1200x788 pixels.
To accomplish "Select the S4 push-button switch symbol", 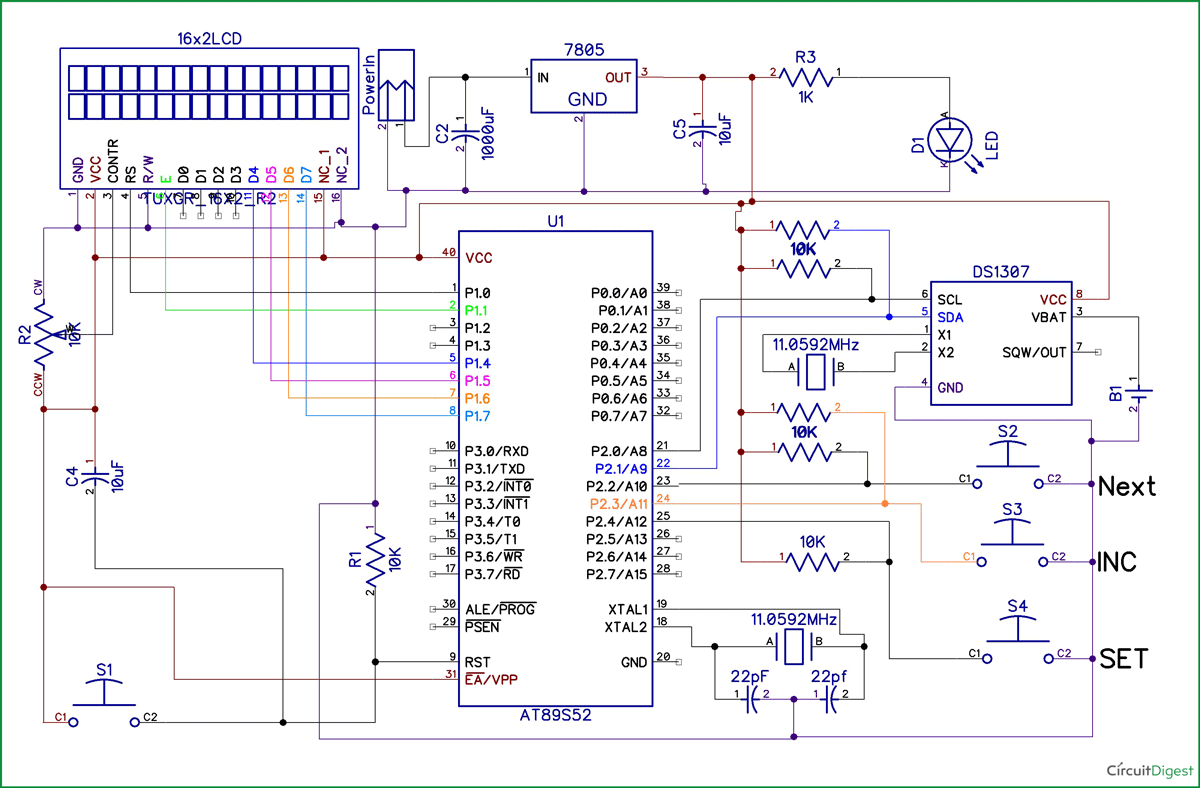I will point(1018,636).
